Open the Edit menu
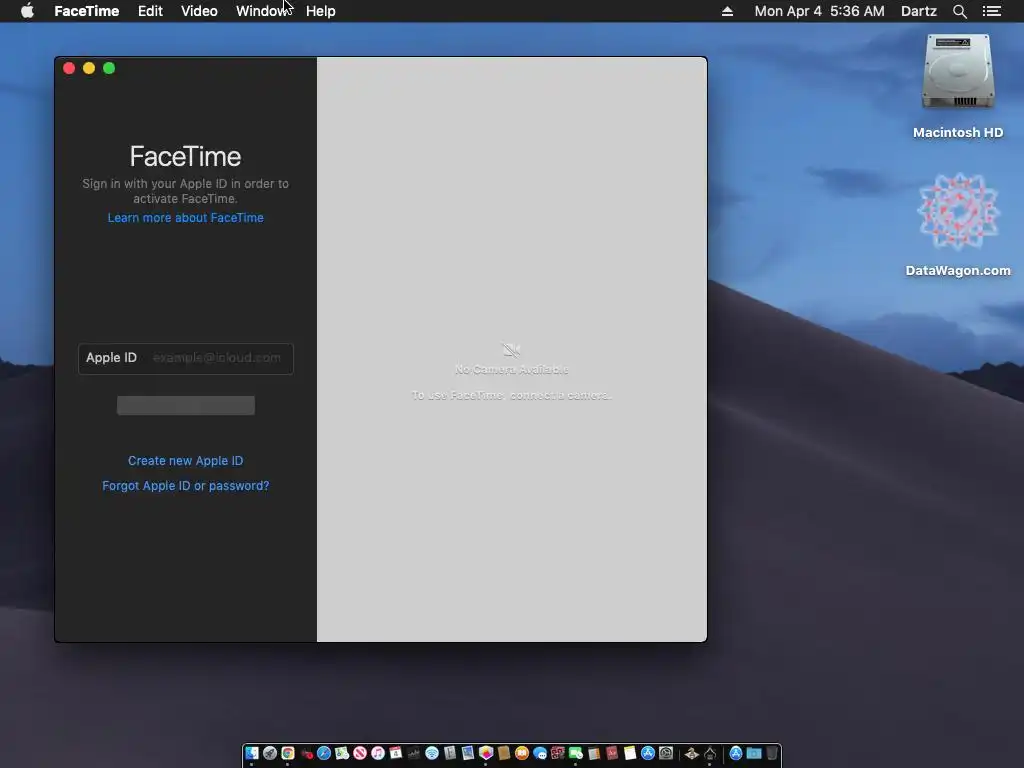The height and width of the screenshot is (768, 1024). coord(150,11)
